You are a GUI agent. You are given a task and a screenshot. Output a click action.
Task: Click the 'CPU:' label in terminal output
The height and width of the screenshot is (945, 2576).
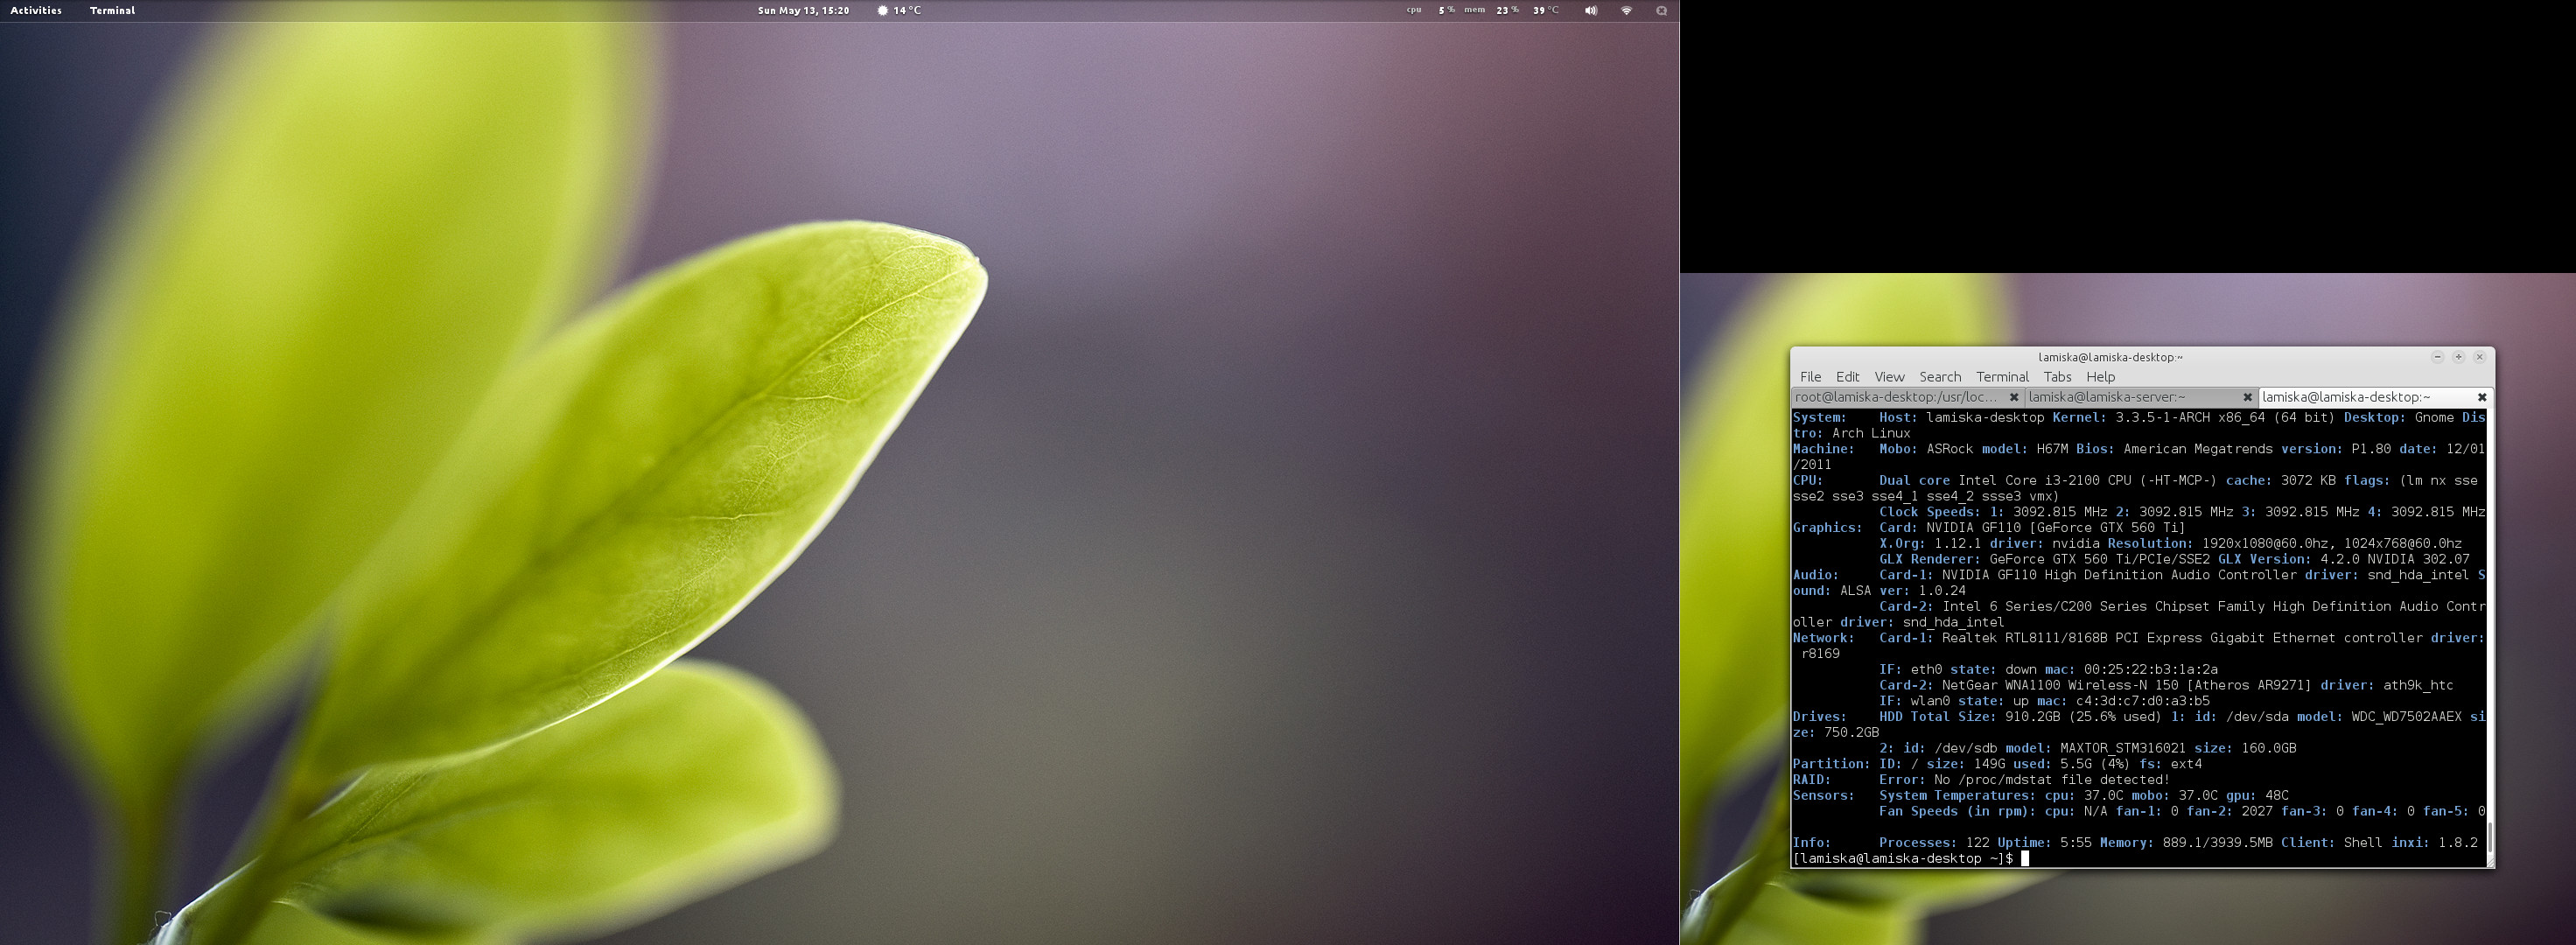point(1807,481)
